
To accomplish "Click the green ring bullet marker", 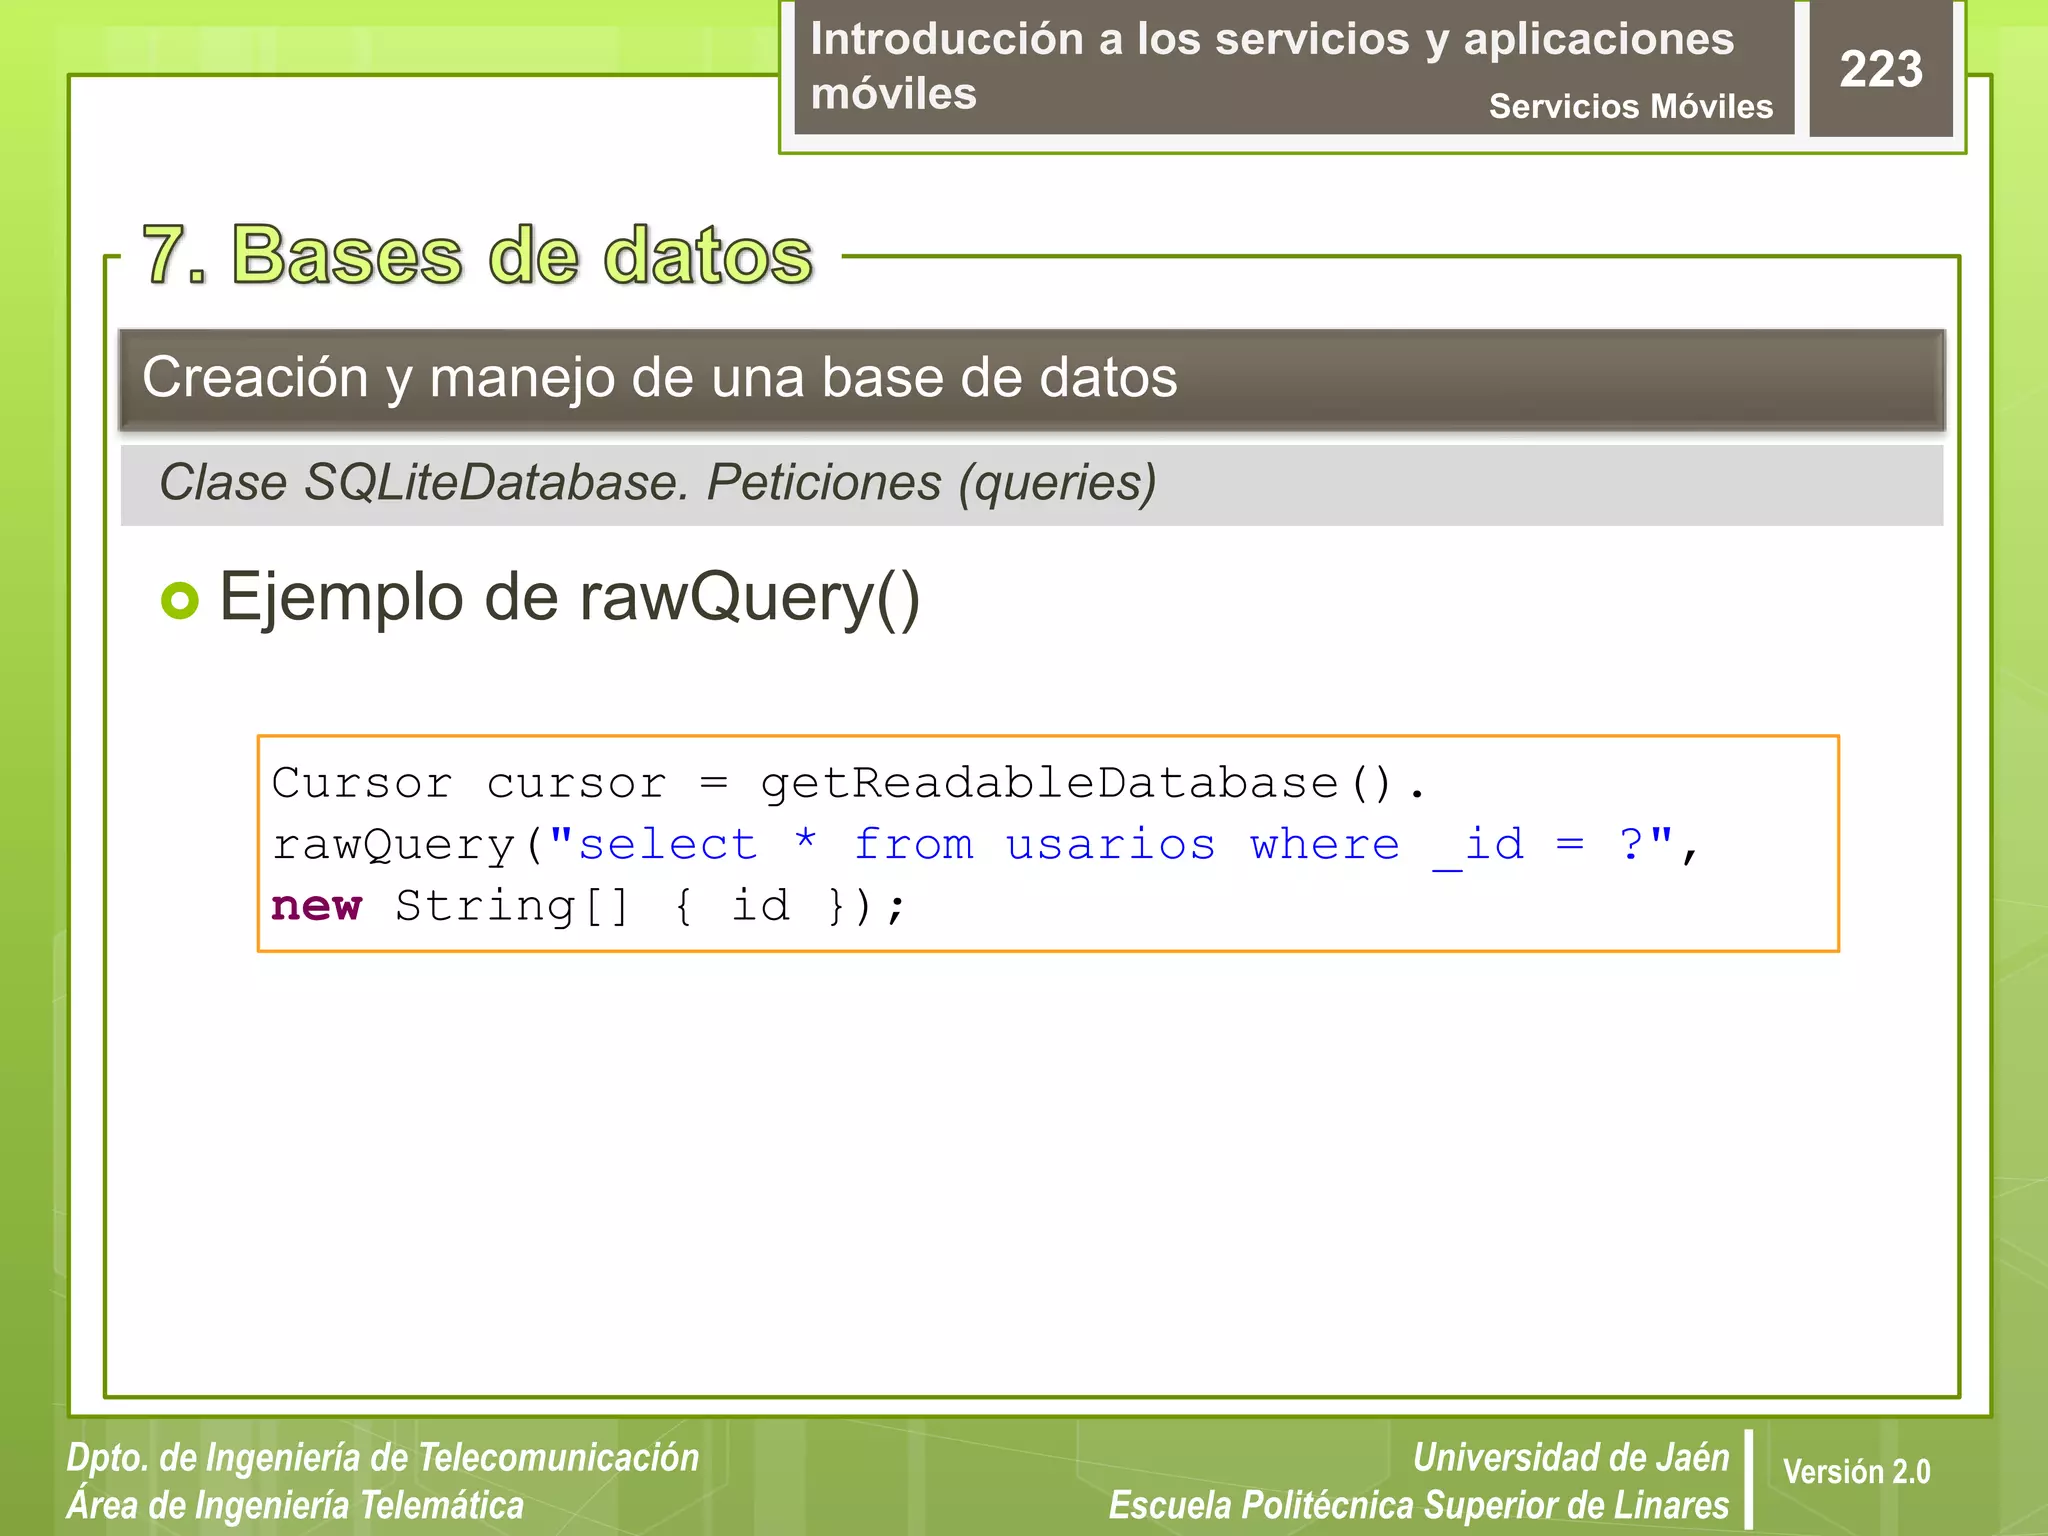I will coord(180,600).
